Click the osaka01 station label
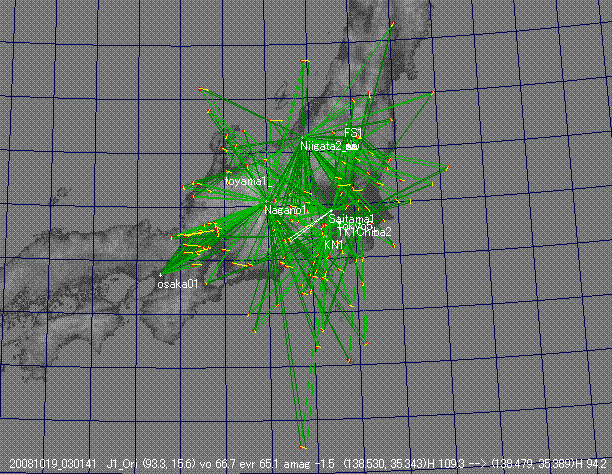The width and height of the screenshot is (612, 474). [x=178, y=284]
